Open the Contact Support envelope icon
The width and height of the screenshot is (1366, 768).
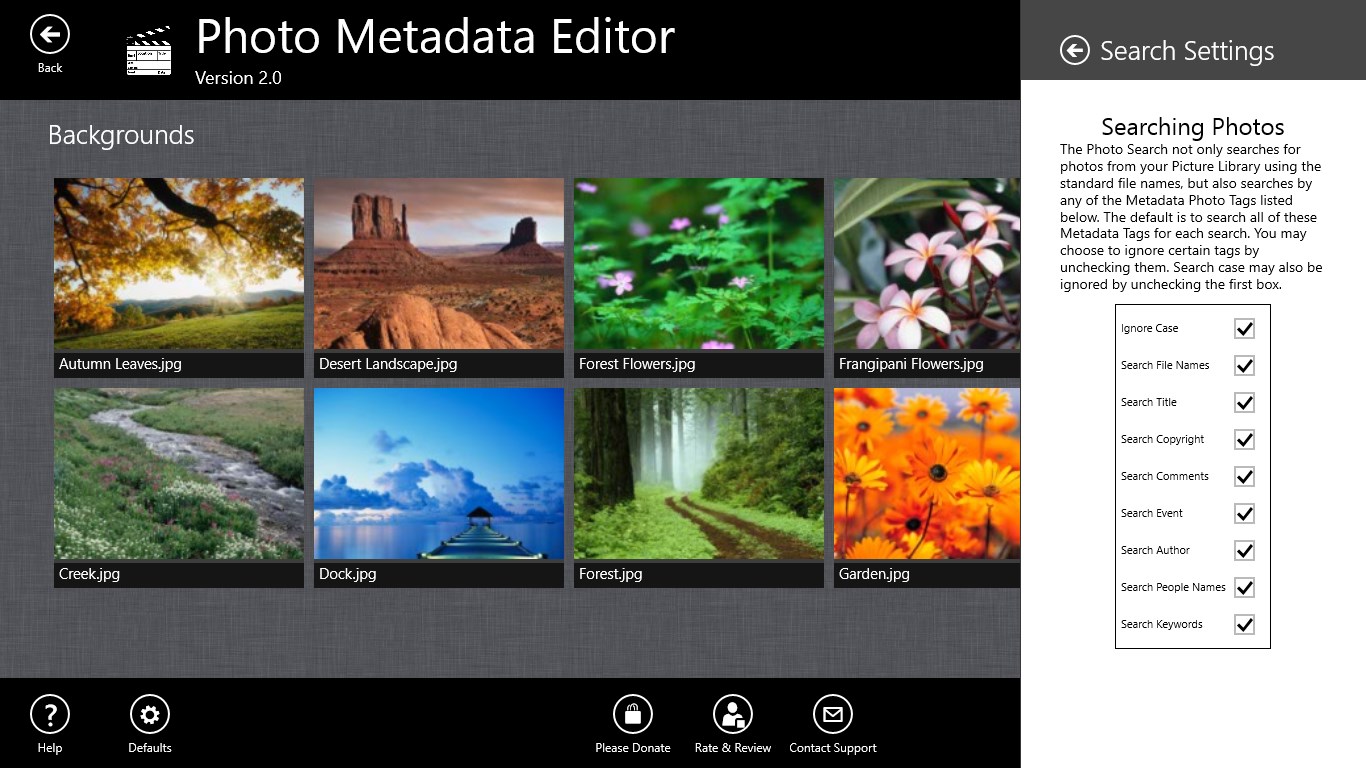point(832,715)
